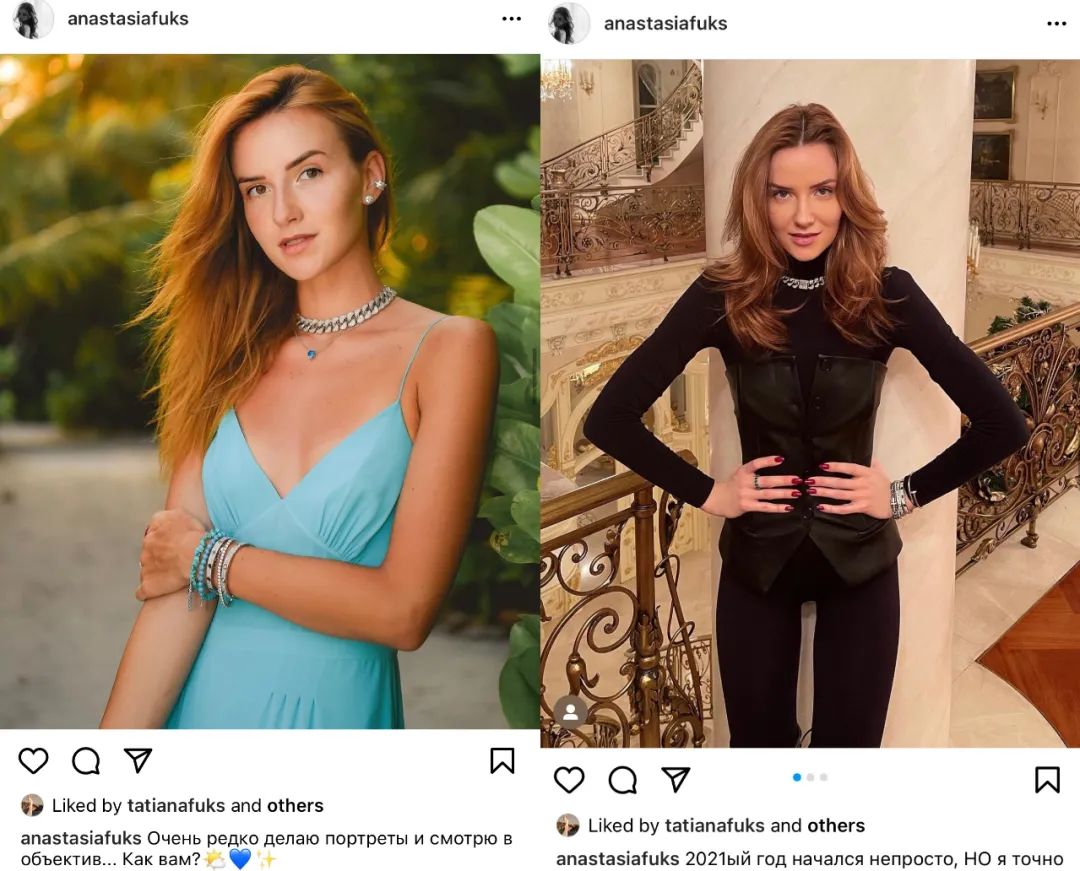Like the right post with the heart icon

[x=569, y=780]
